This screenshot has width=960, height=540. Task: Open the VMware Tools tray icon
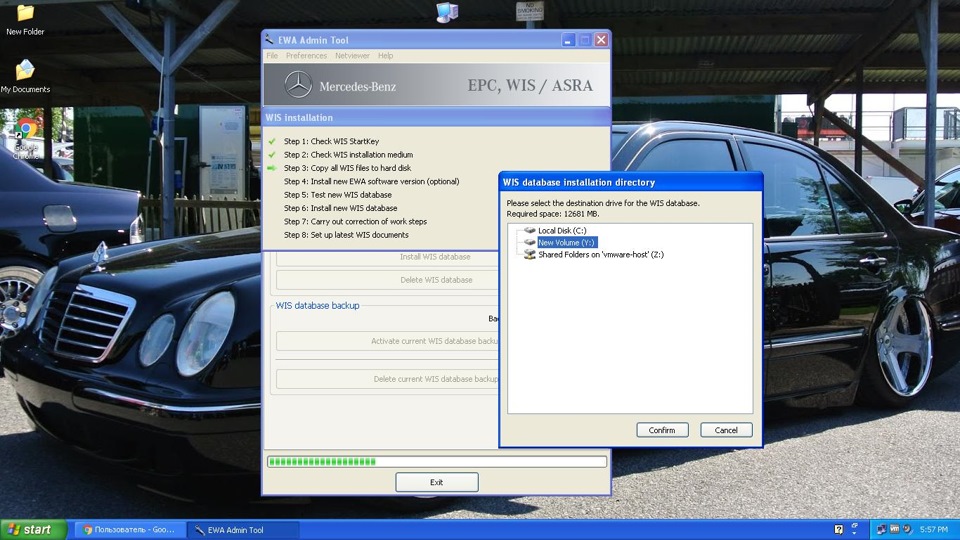tap(894, 529)
